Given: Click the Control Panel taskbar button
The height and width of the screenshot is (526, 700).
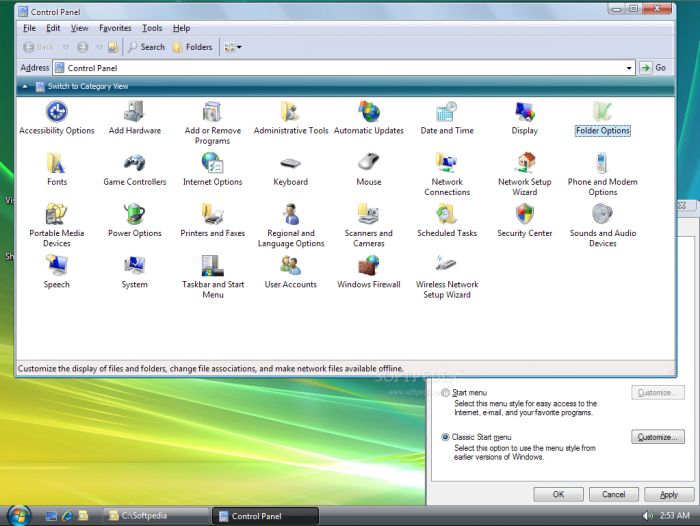Looking at the screenshot, I should tap(265, 516).
